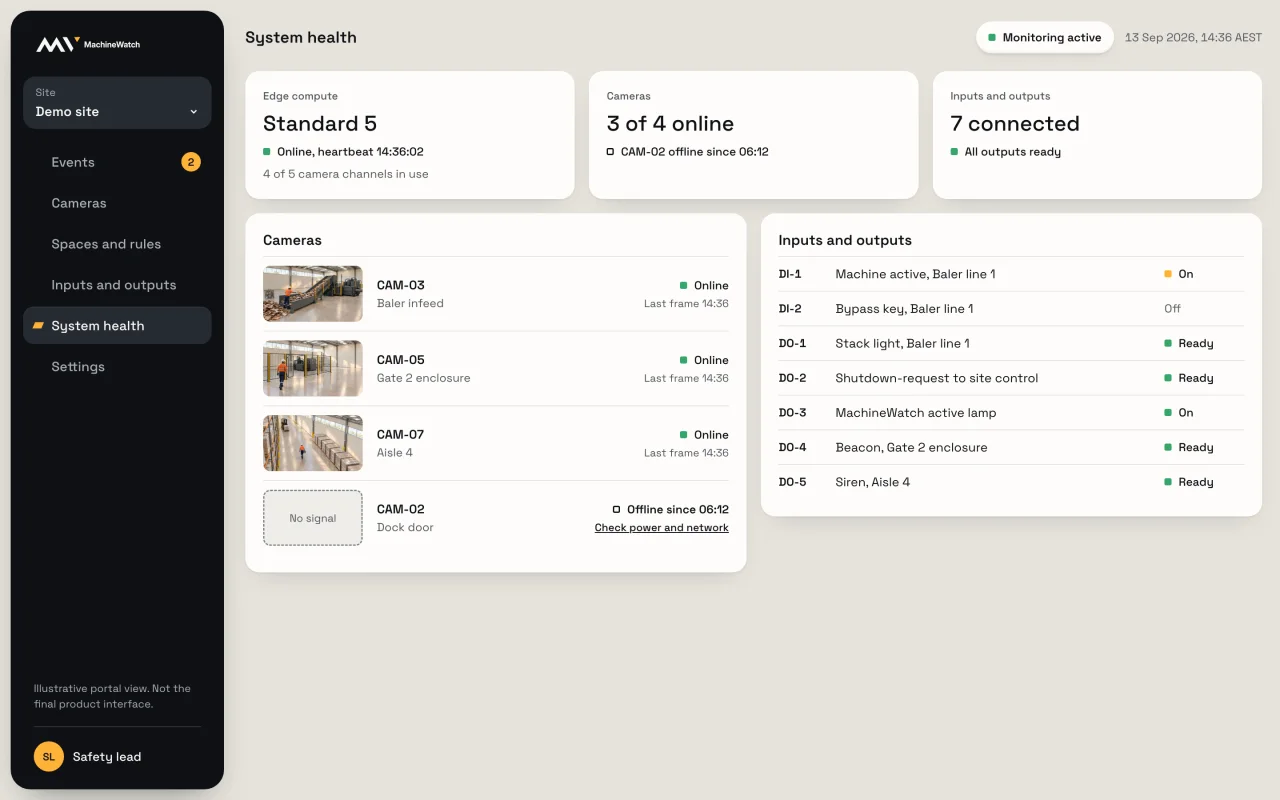Open the CAM-03 Baler infeed thumbnail
This screenshot has width=1280, height=800.
(313, 294)
